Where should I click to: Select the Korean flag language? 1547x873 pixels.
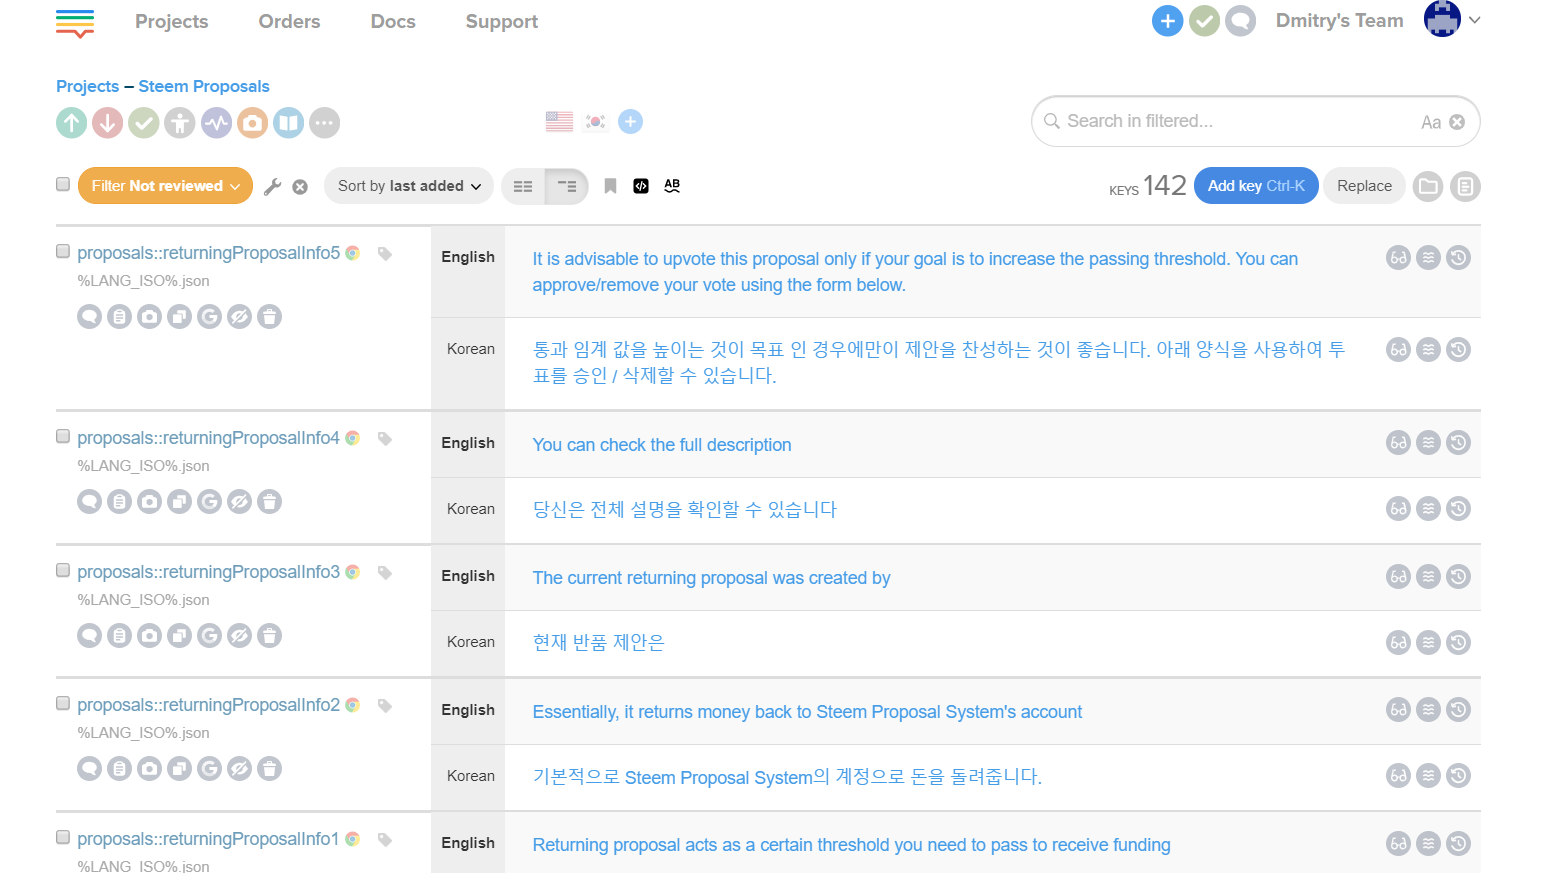(595, 122)
